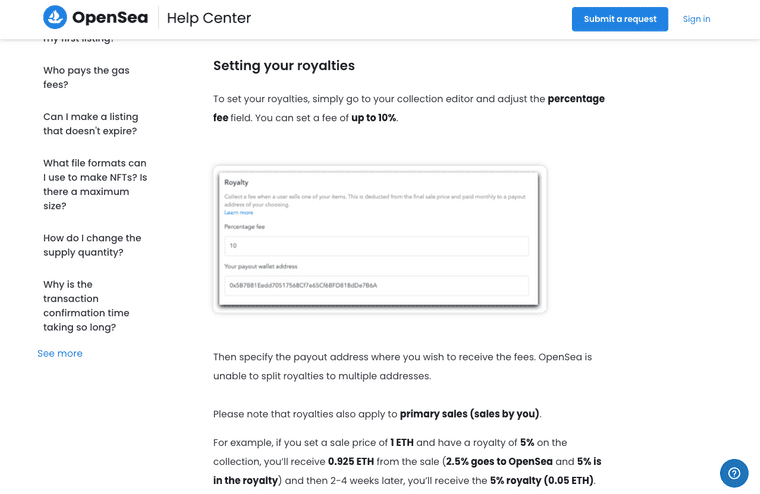Click the 'Setting your royalties' heading
The image size is (760, 494).
click(284, 65)
